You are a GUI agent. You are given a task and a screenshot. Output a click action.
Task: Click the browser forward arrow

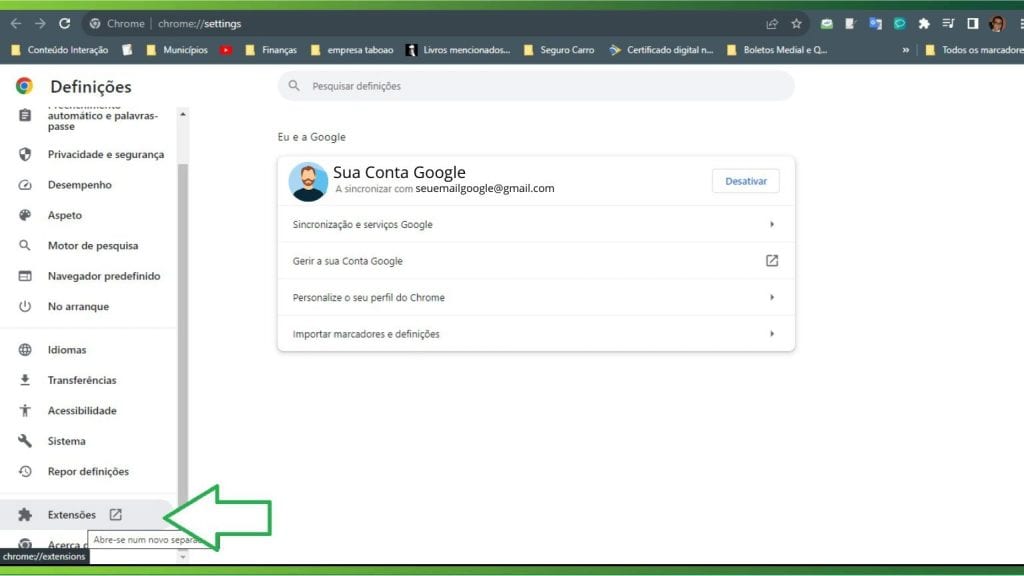pos(40,24)
